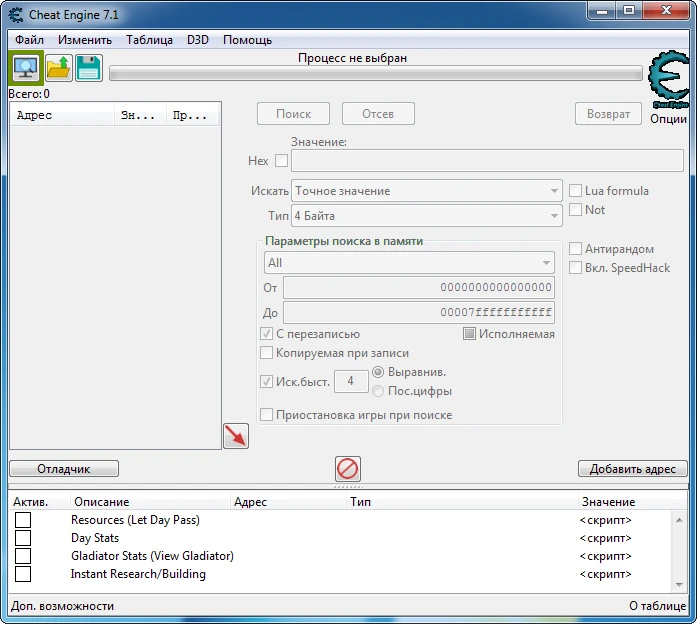The height and width of the screenshot is (624, 697).
Task: Activate the Day Stats script checkbox
Action: tap(23, 538)
